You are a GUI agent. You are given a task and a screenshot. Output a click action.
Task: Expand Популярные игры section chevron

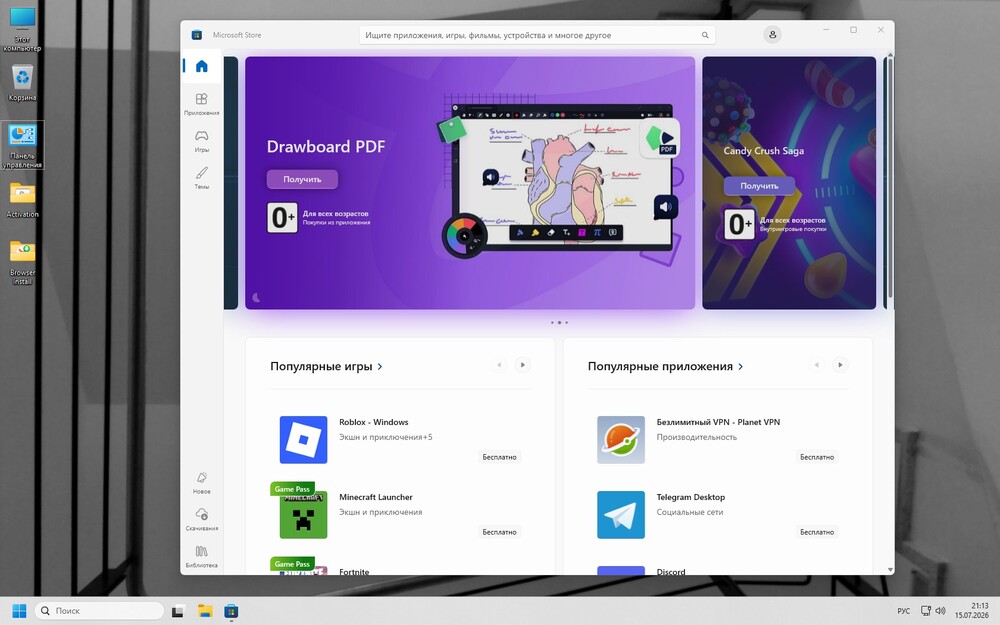380,366
